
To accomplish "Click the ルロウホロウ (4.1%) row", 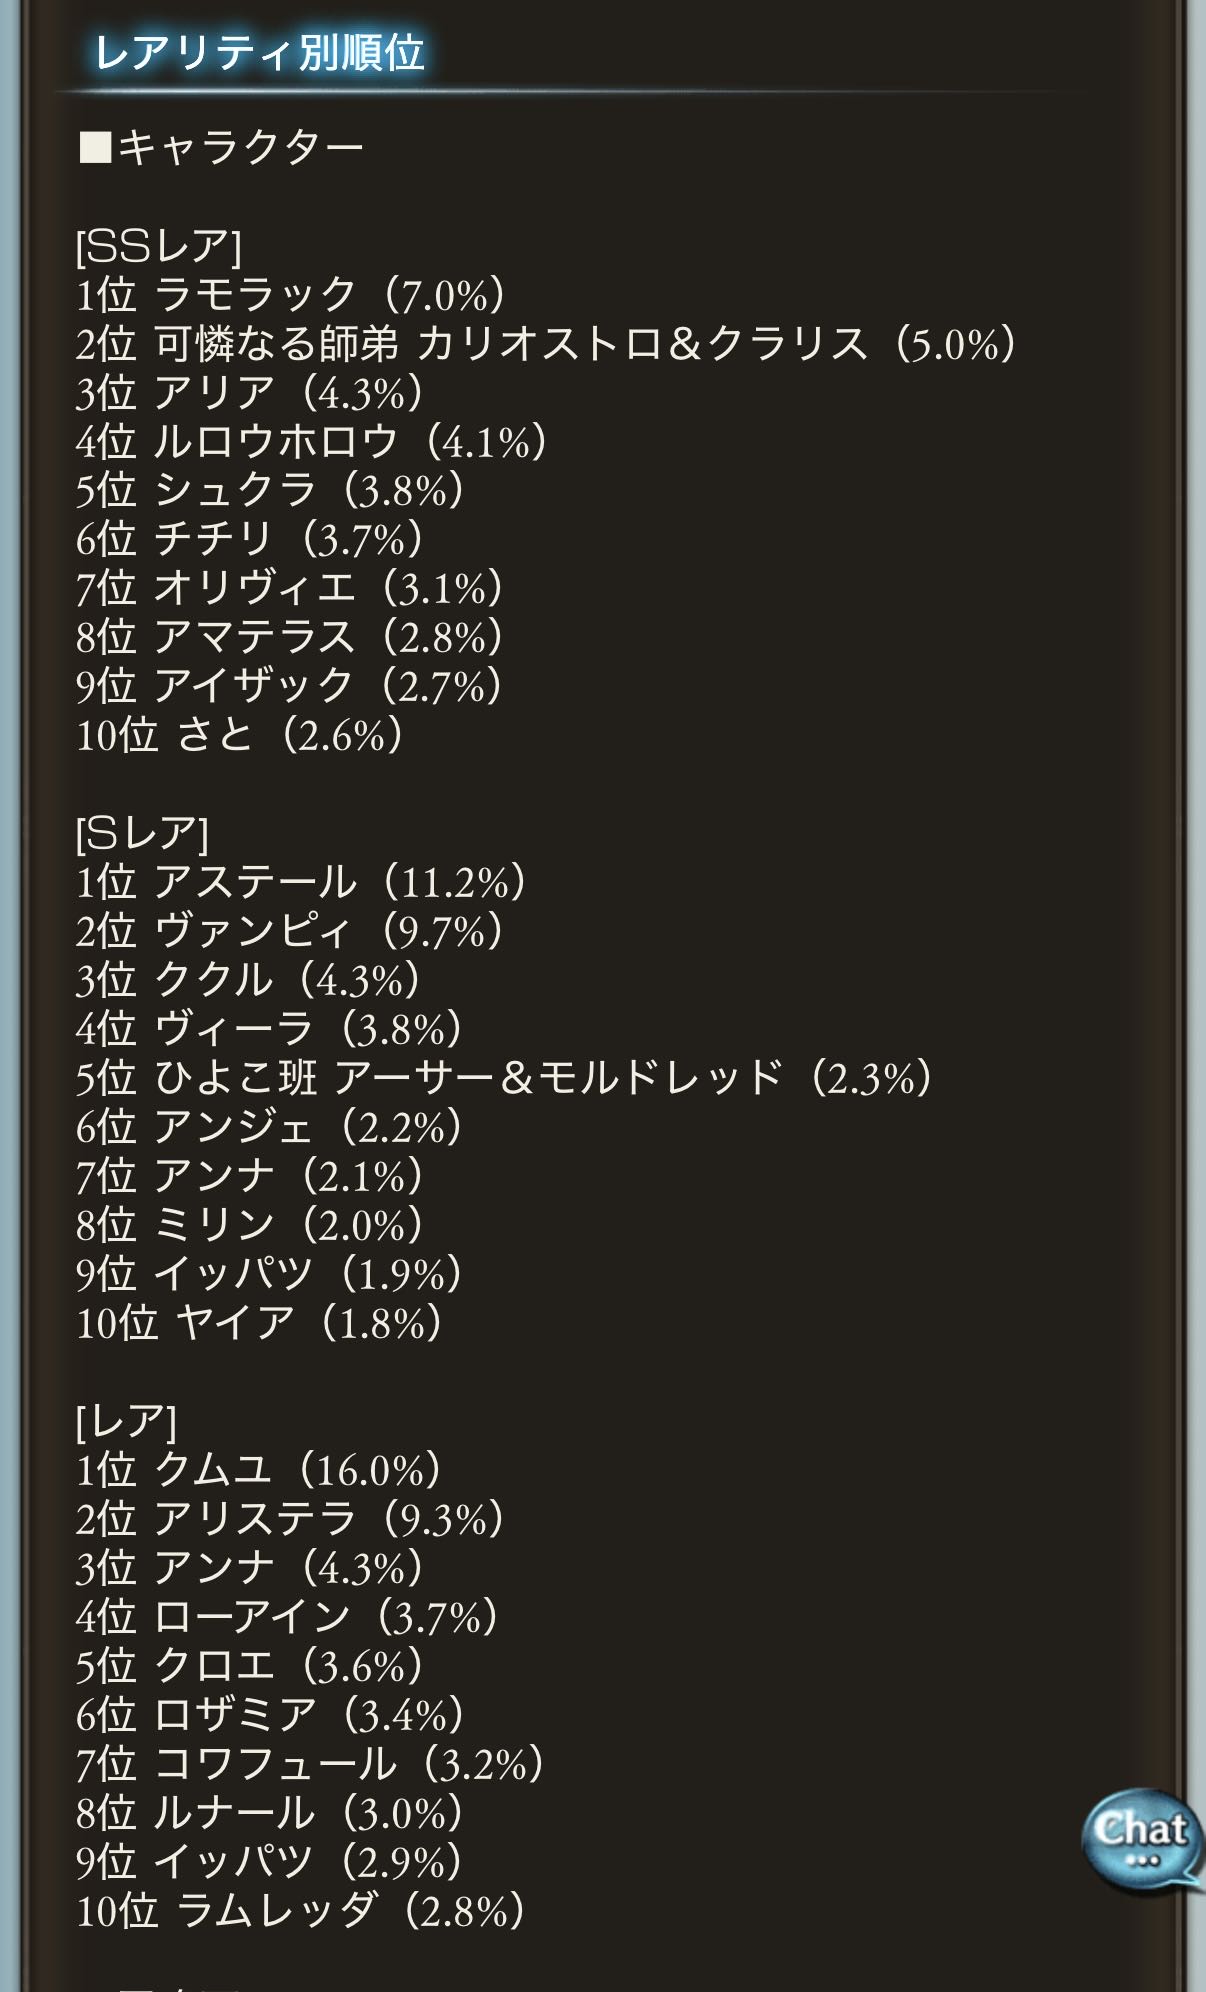I will coord(311,442).
